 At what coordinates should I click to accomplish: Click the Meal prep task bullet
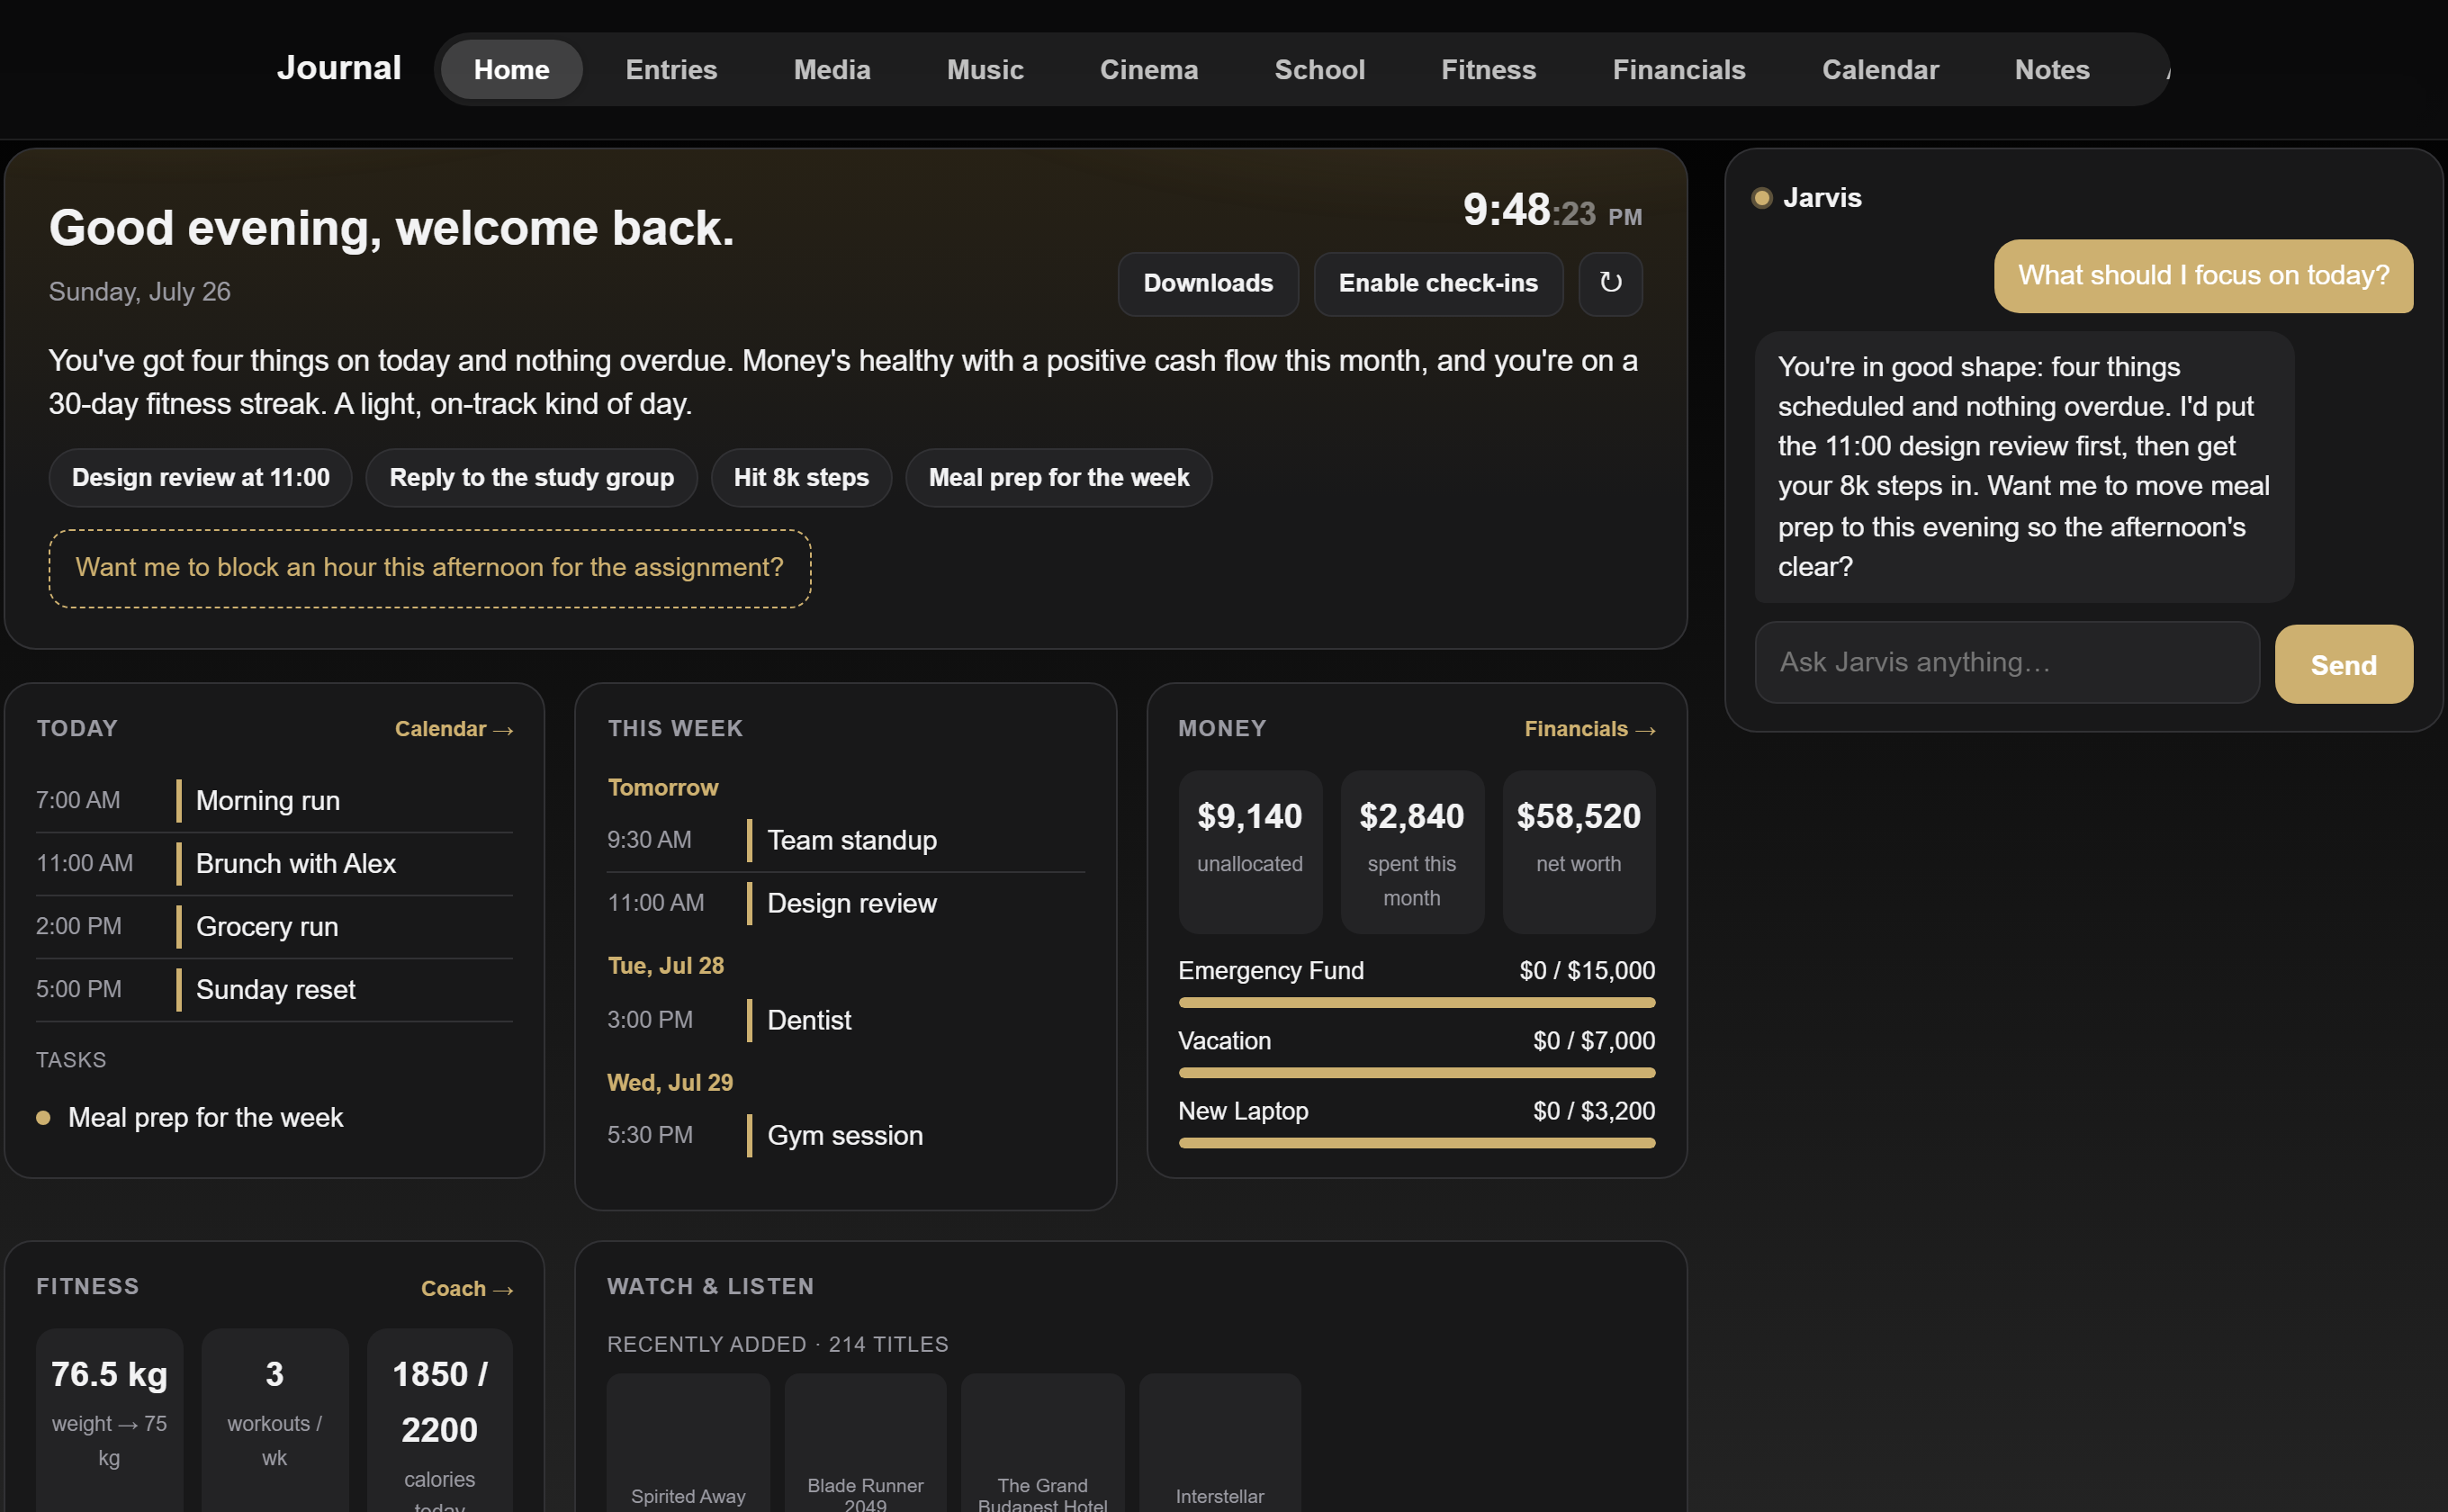pyautogui.click(x=43, y=1118)
